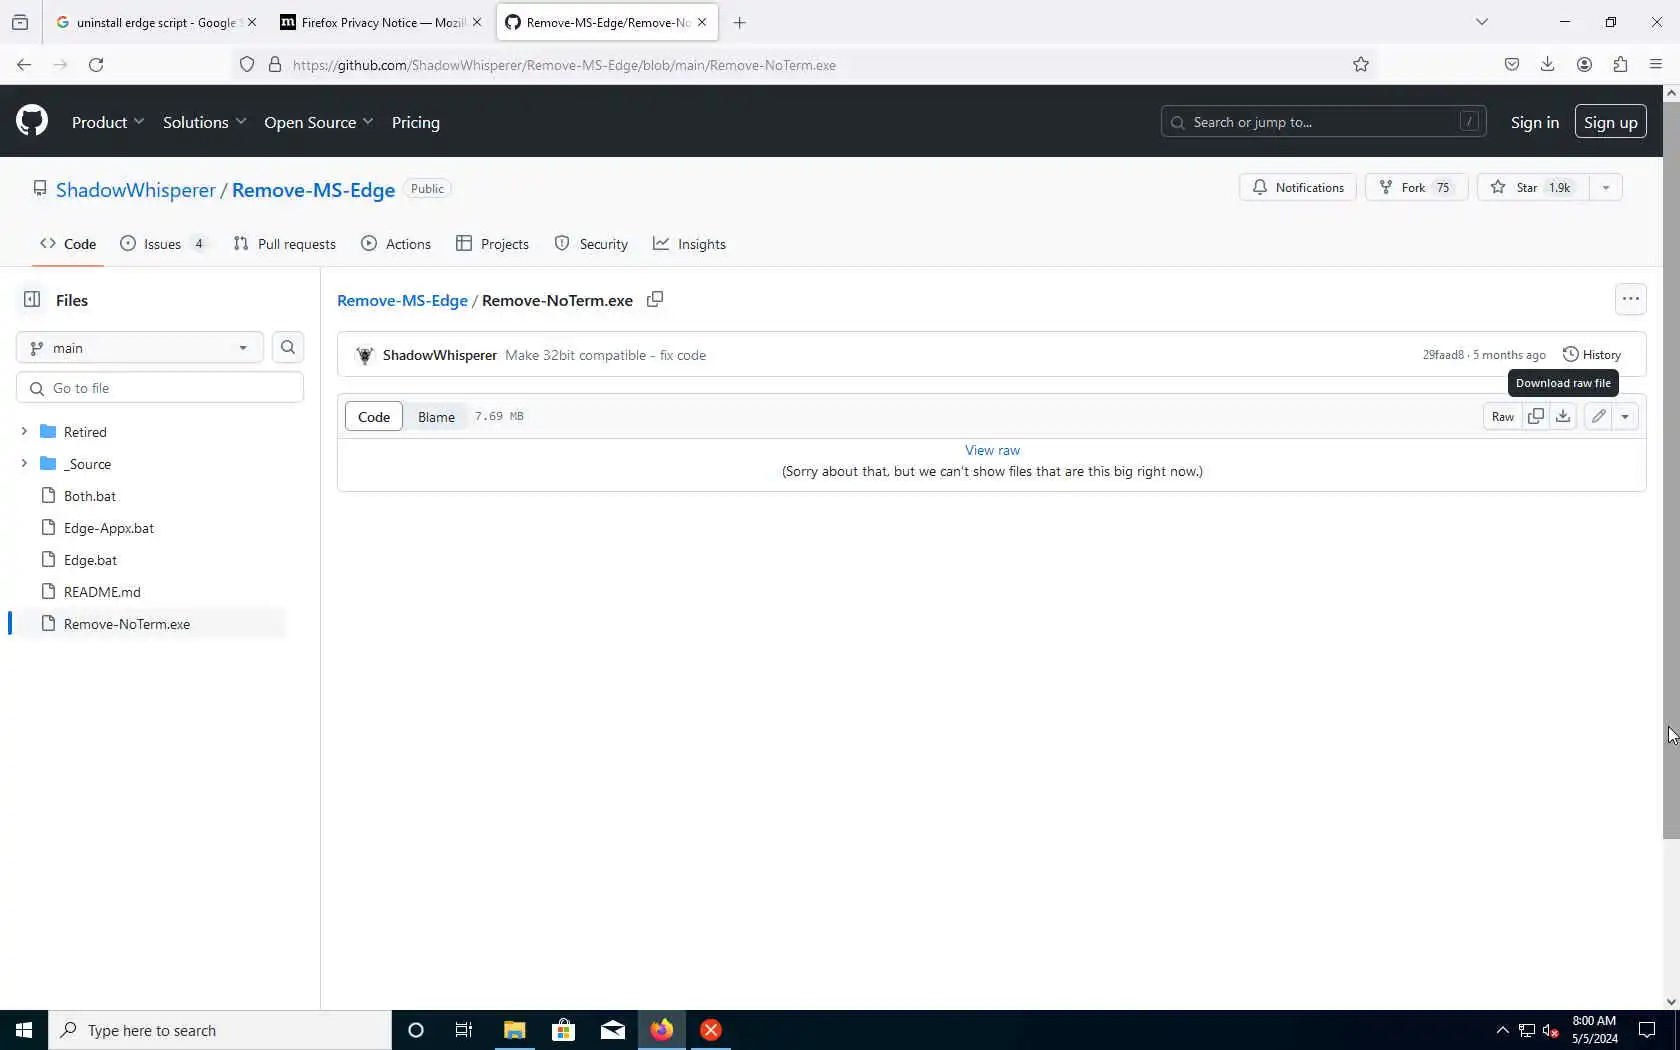Screen dimensions: 1680x1050
Task: Open Microsoft Store from taskbar
Action: [x=564, y=1030]
